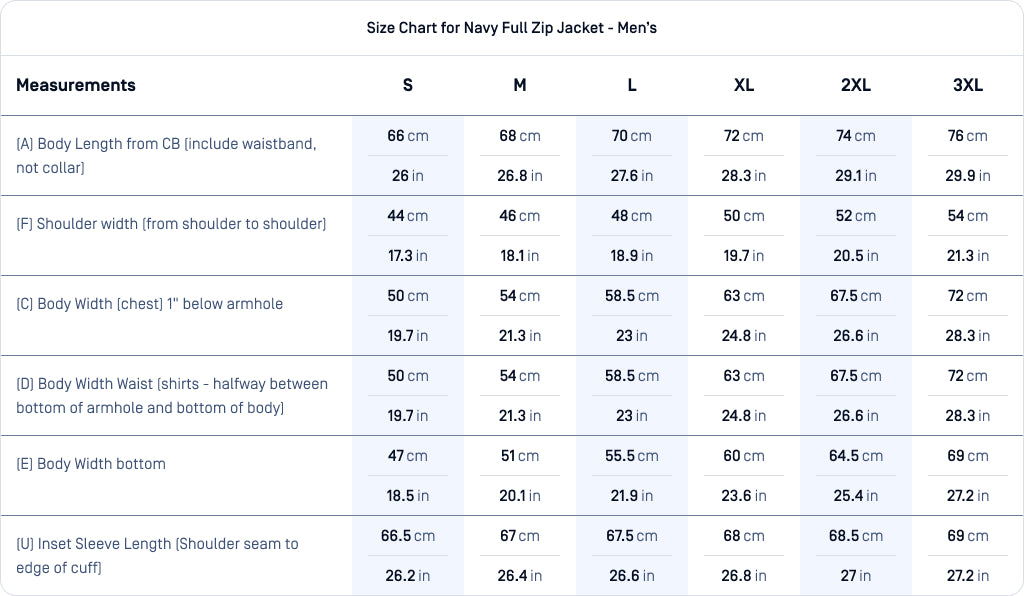This screenshot has height=596, width=1024.
Task: Click the 64.5 cm bottom width for 2XL
Action: point(856,456)
